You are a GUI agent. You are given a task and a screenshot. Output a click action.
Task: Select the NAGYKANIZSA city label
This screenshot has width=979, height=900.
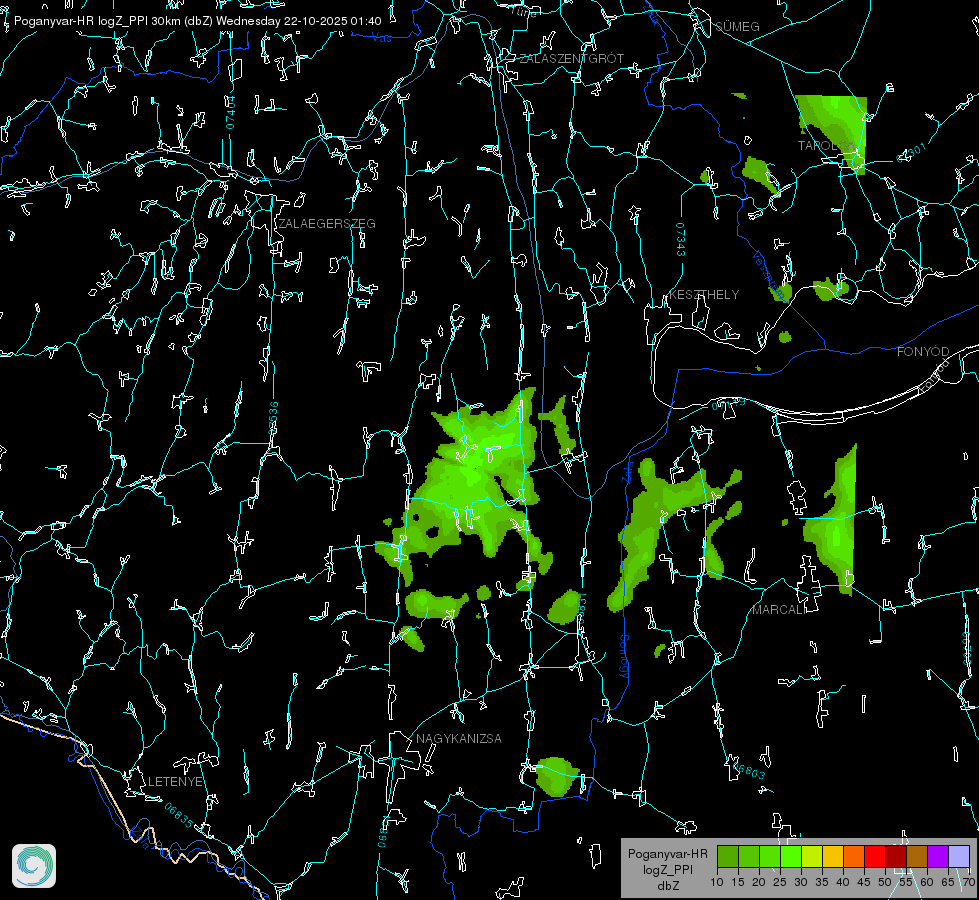(x=459, y=738)
